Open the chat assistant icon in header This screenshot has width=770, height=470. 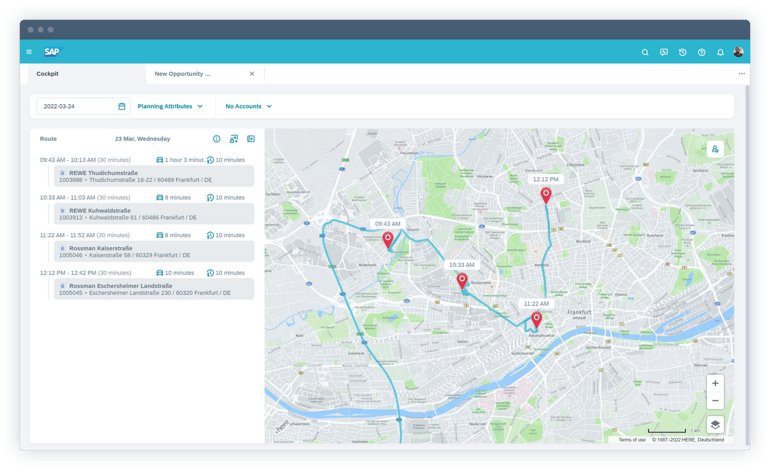tap(664, 52)
